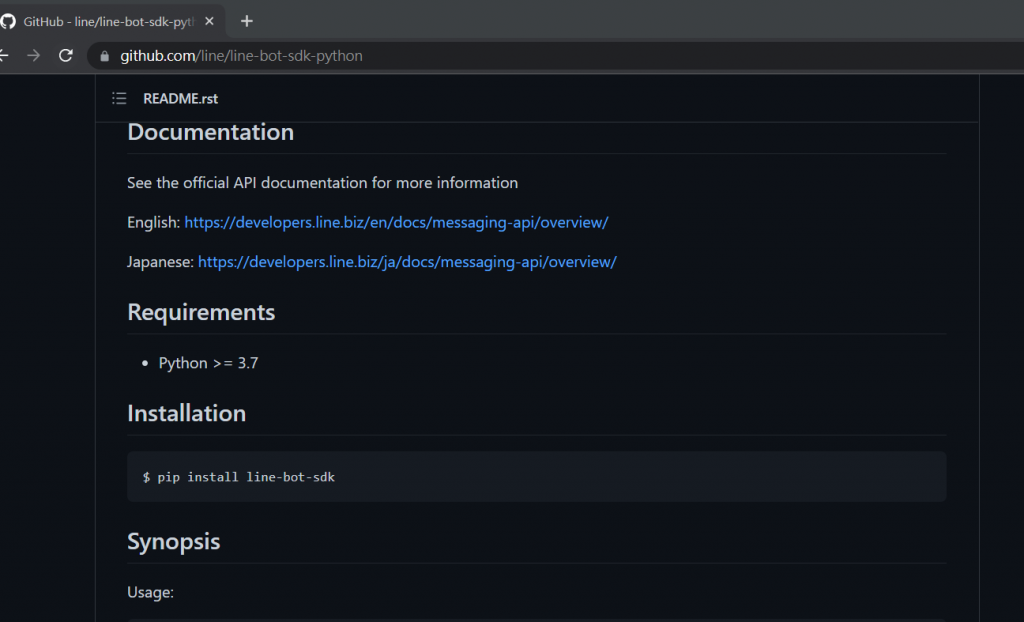This screenshot has height=622, width=1024.
Task: Click the site padlock security icon
Action: pos(104,56)
